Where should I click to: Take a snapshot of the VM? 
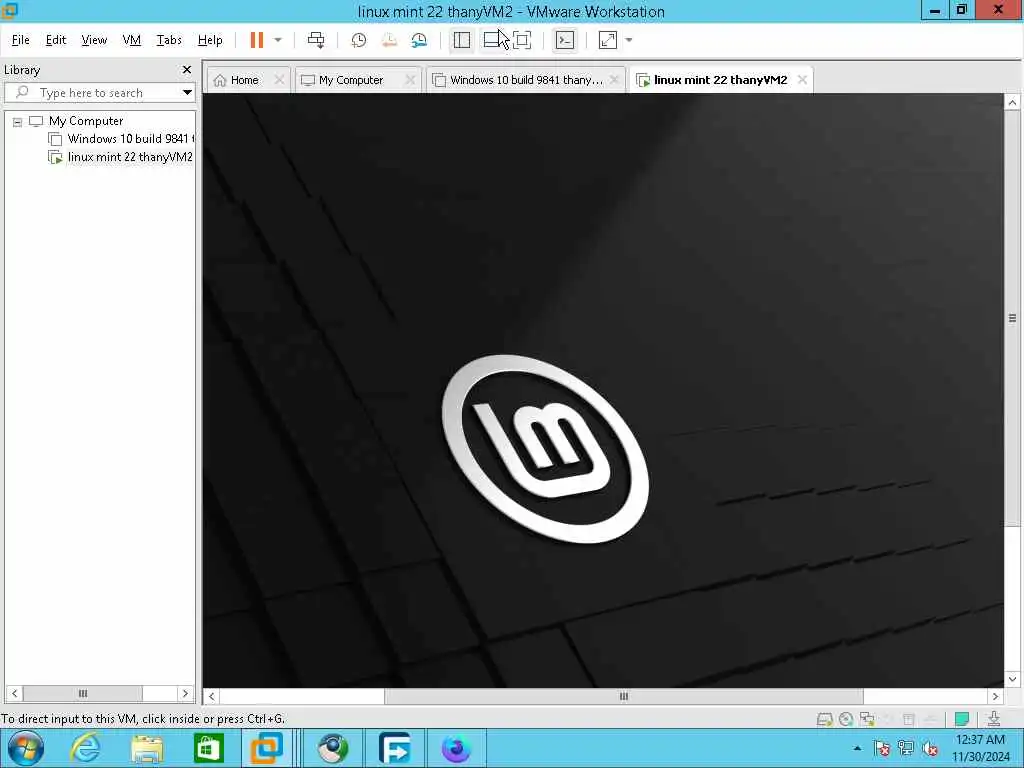pyautogui.click(x=359, y=40)
